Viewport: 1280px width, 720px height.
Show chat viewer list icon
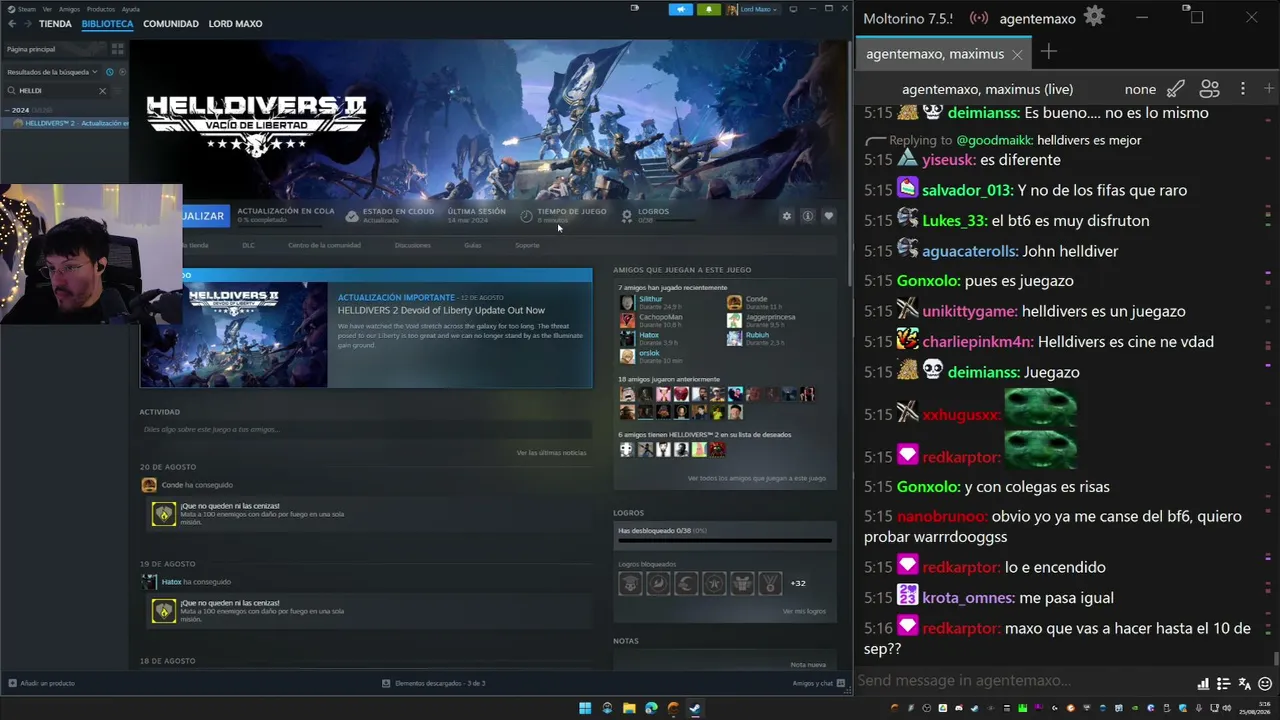1209,89
